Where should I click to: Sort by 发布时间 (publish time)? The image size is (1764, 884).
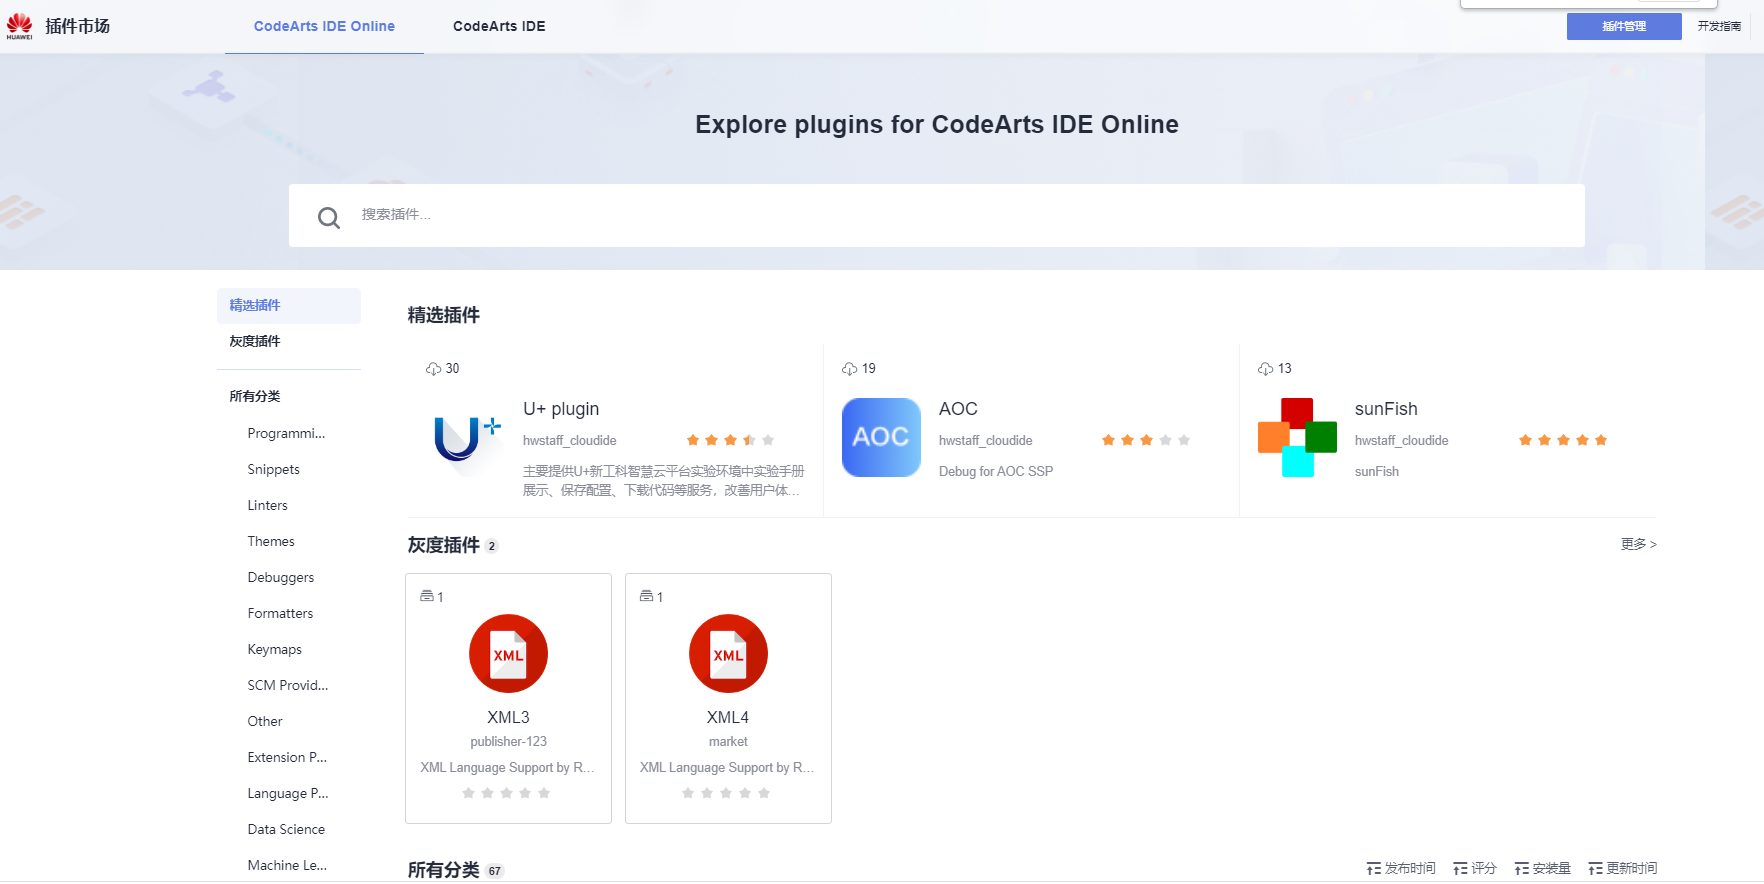pos(1400,868)
